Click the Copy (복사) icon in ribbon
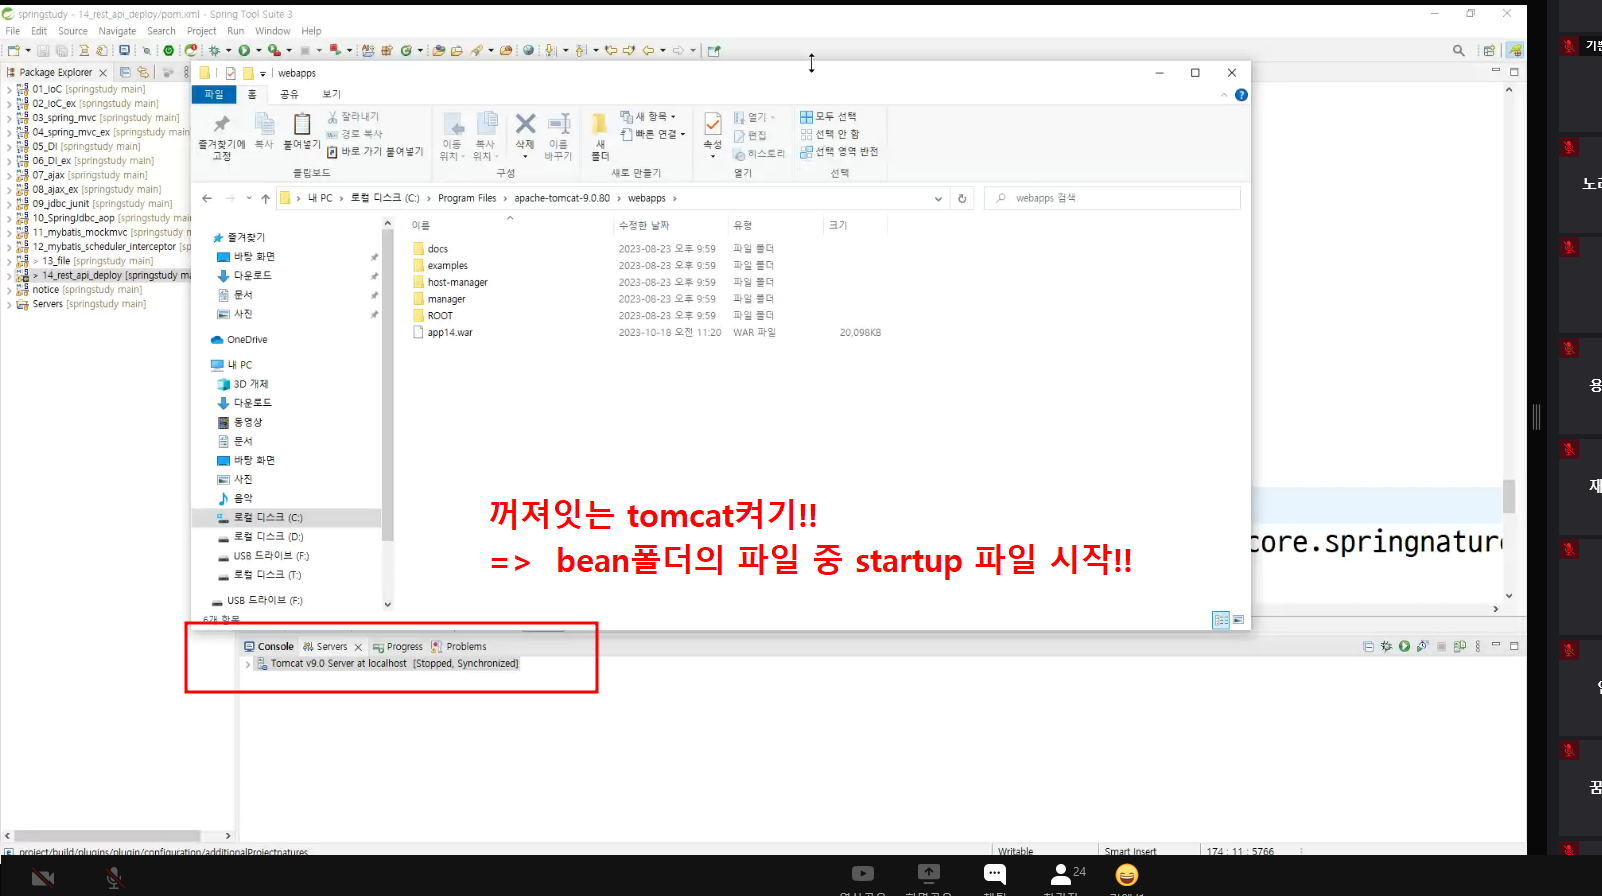Viewport: 1602px width, 896px height. pyautogui.click(x=264, y=124)
